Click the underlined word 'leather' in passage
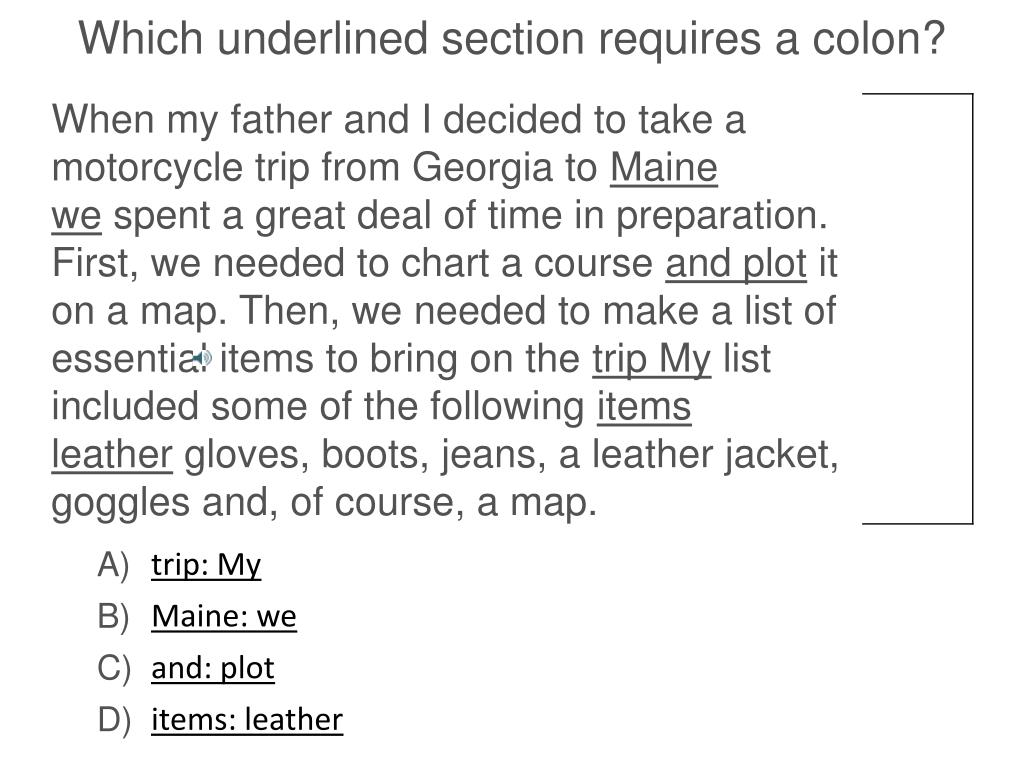The image size is (1024, 768). (112, 455)
